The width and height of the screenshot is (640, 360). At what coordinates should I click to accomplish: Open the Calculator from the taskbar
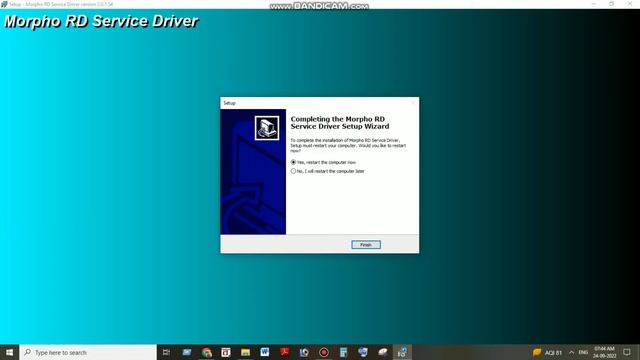pyautogui.click(x=343, y=352)
